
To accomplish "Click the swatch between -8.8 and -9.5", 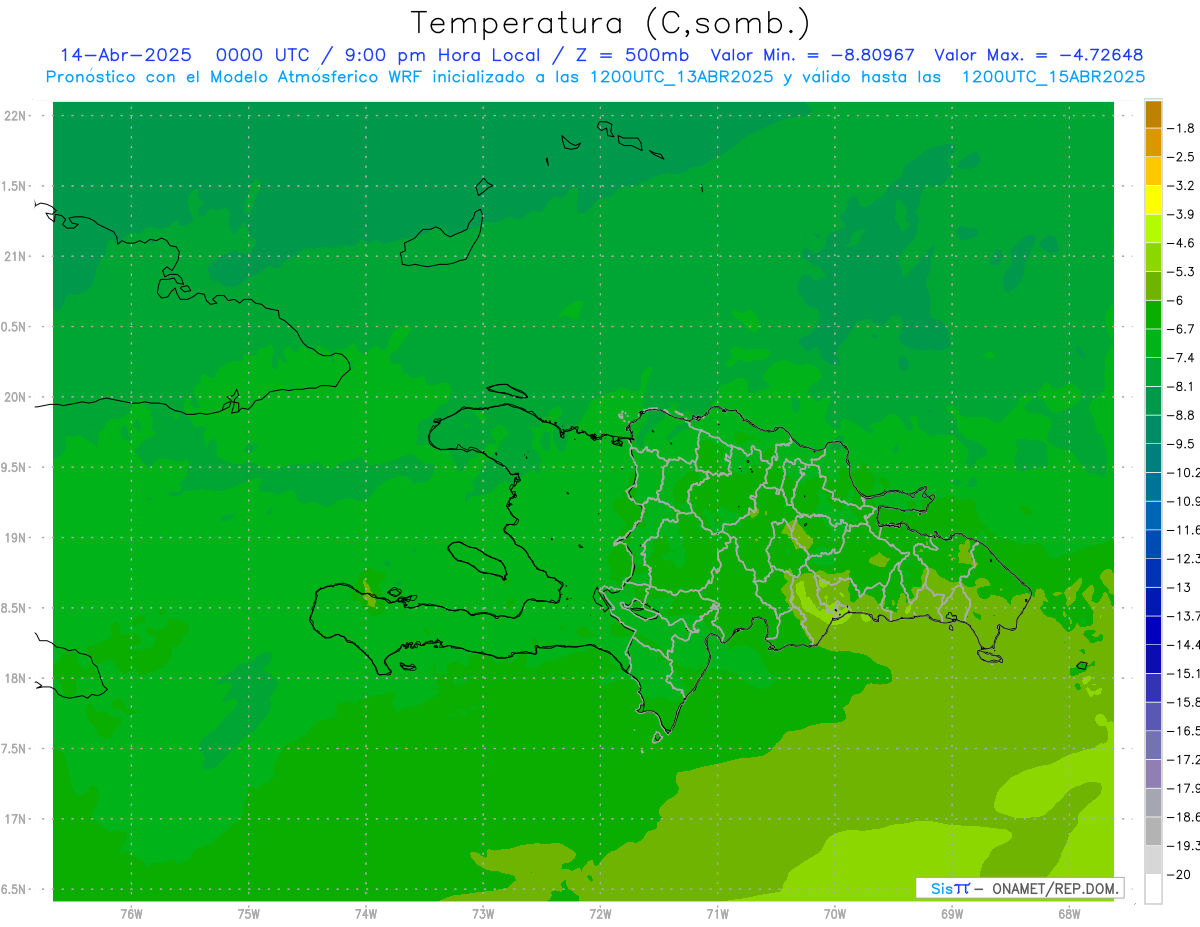I will (x=1153, y=429).
